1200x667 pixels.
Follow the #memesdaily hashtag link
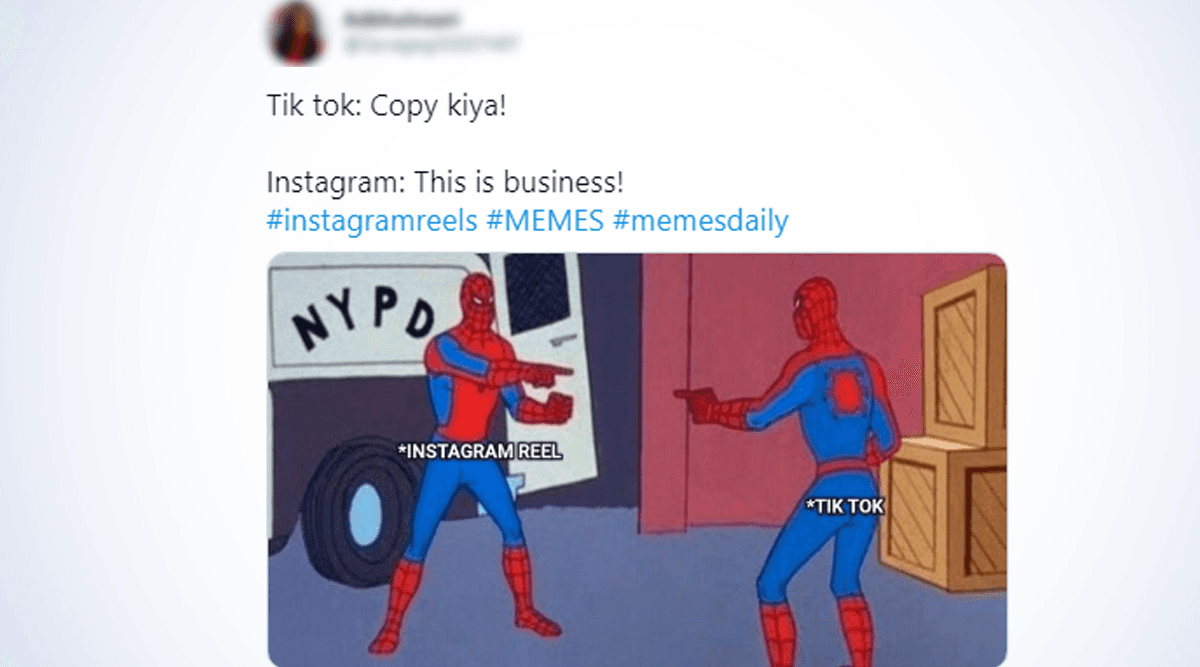tap(700, 220)
